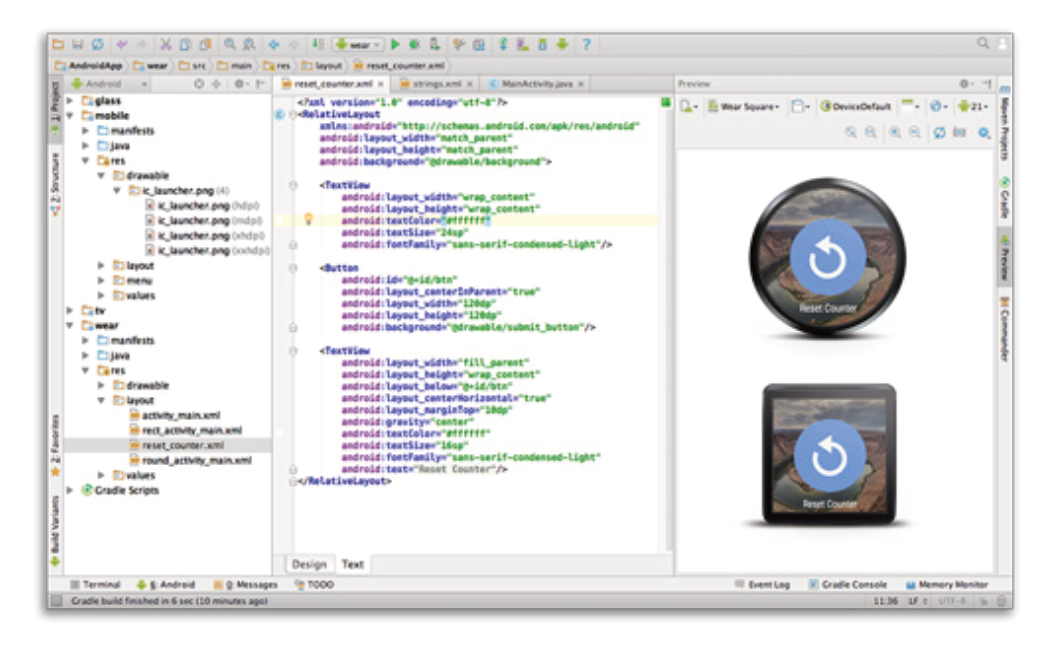Screen dimensions: 1058x654
Task: Click the Zoom in icon in Preview
Action: pos(895,132)
